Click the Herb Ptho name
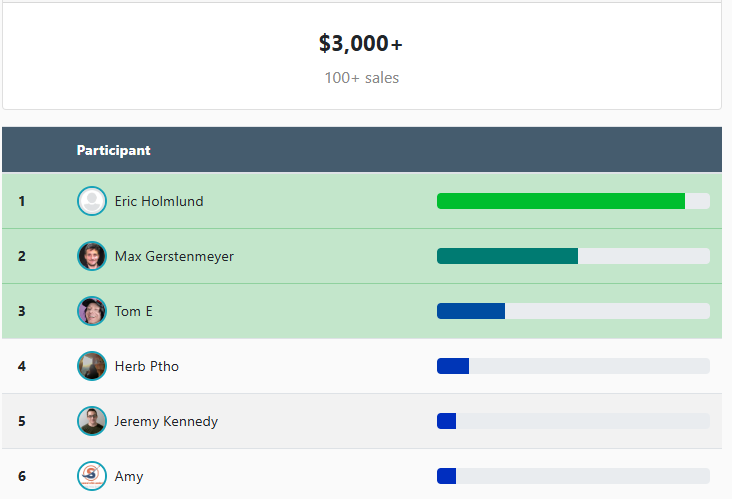This screenshot has height=499, width=732. pyautogui.click(x=146, y=366)
